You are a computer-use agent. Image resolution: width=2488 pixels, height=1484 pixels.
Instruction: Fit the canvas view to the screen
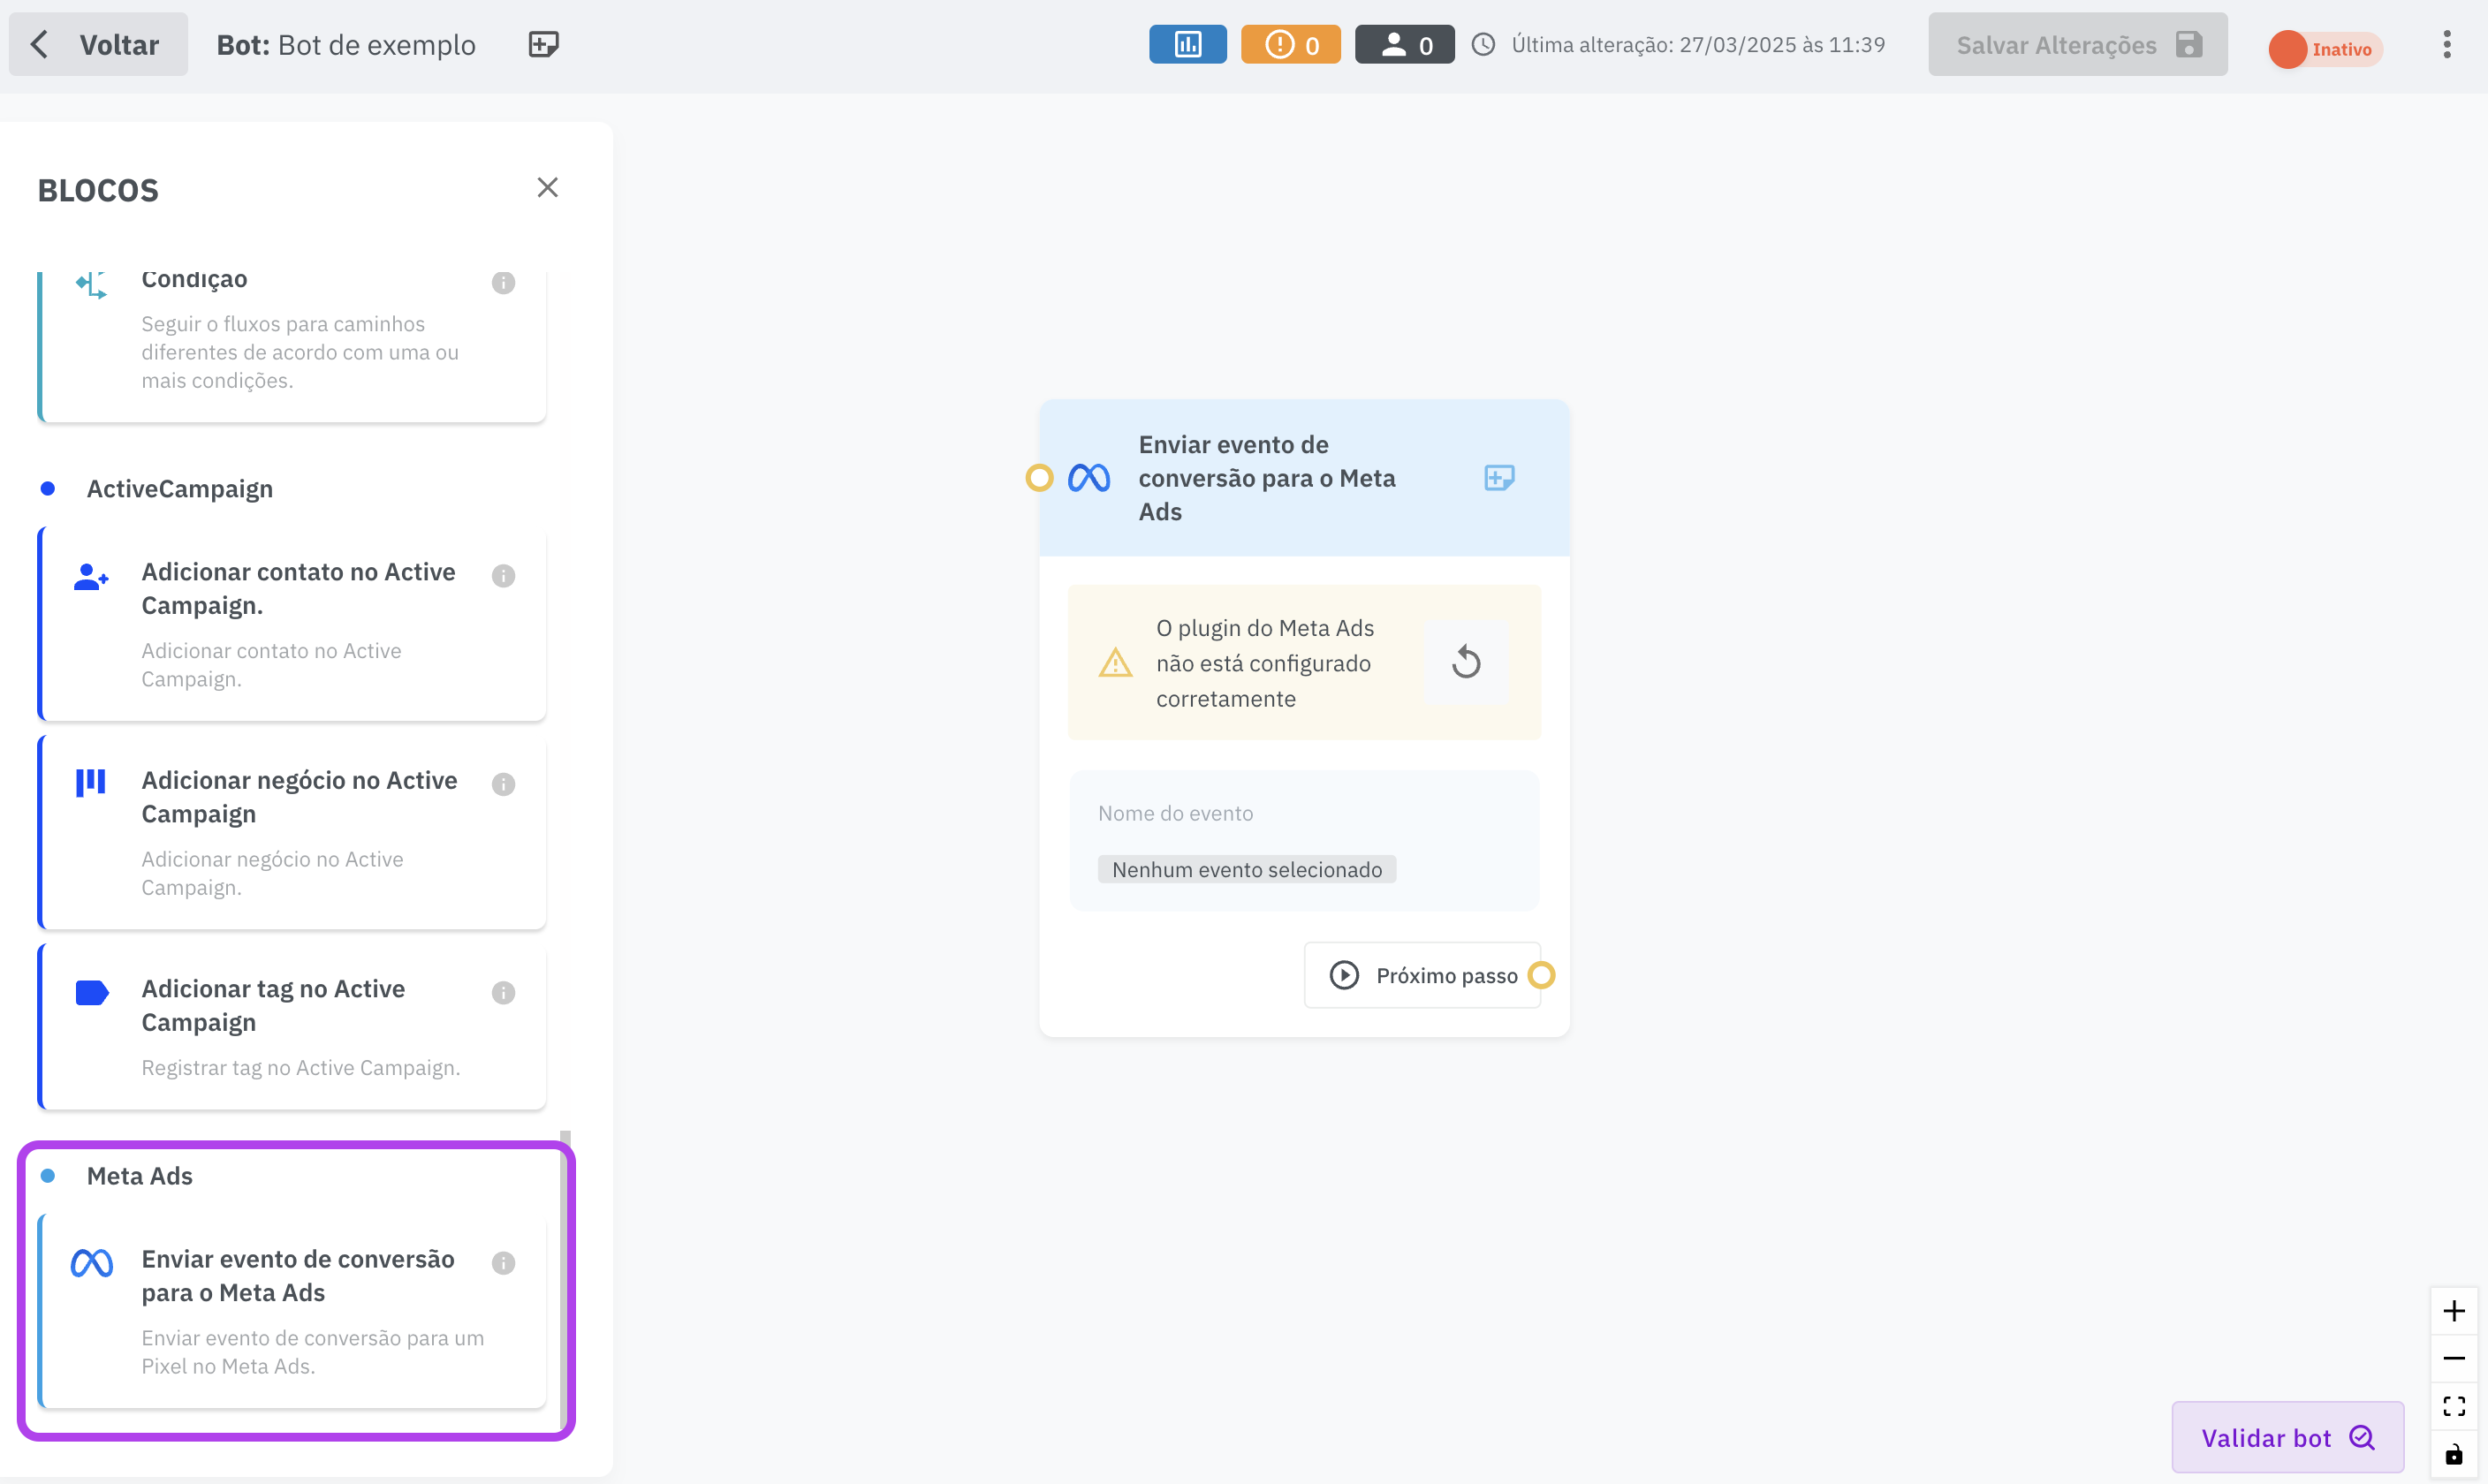tap(2453, 1406)
